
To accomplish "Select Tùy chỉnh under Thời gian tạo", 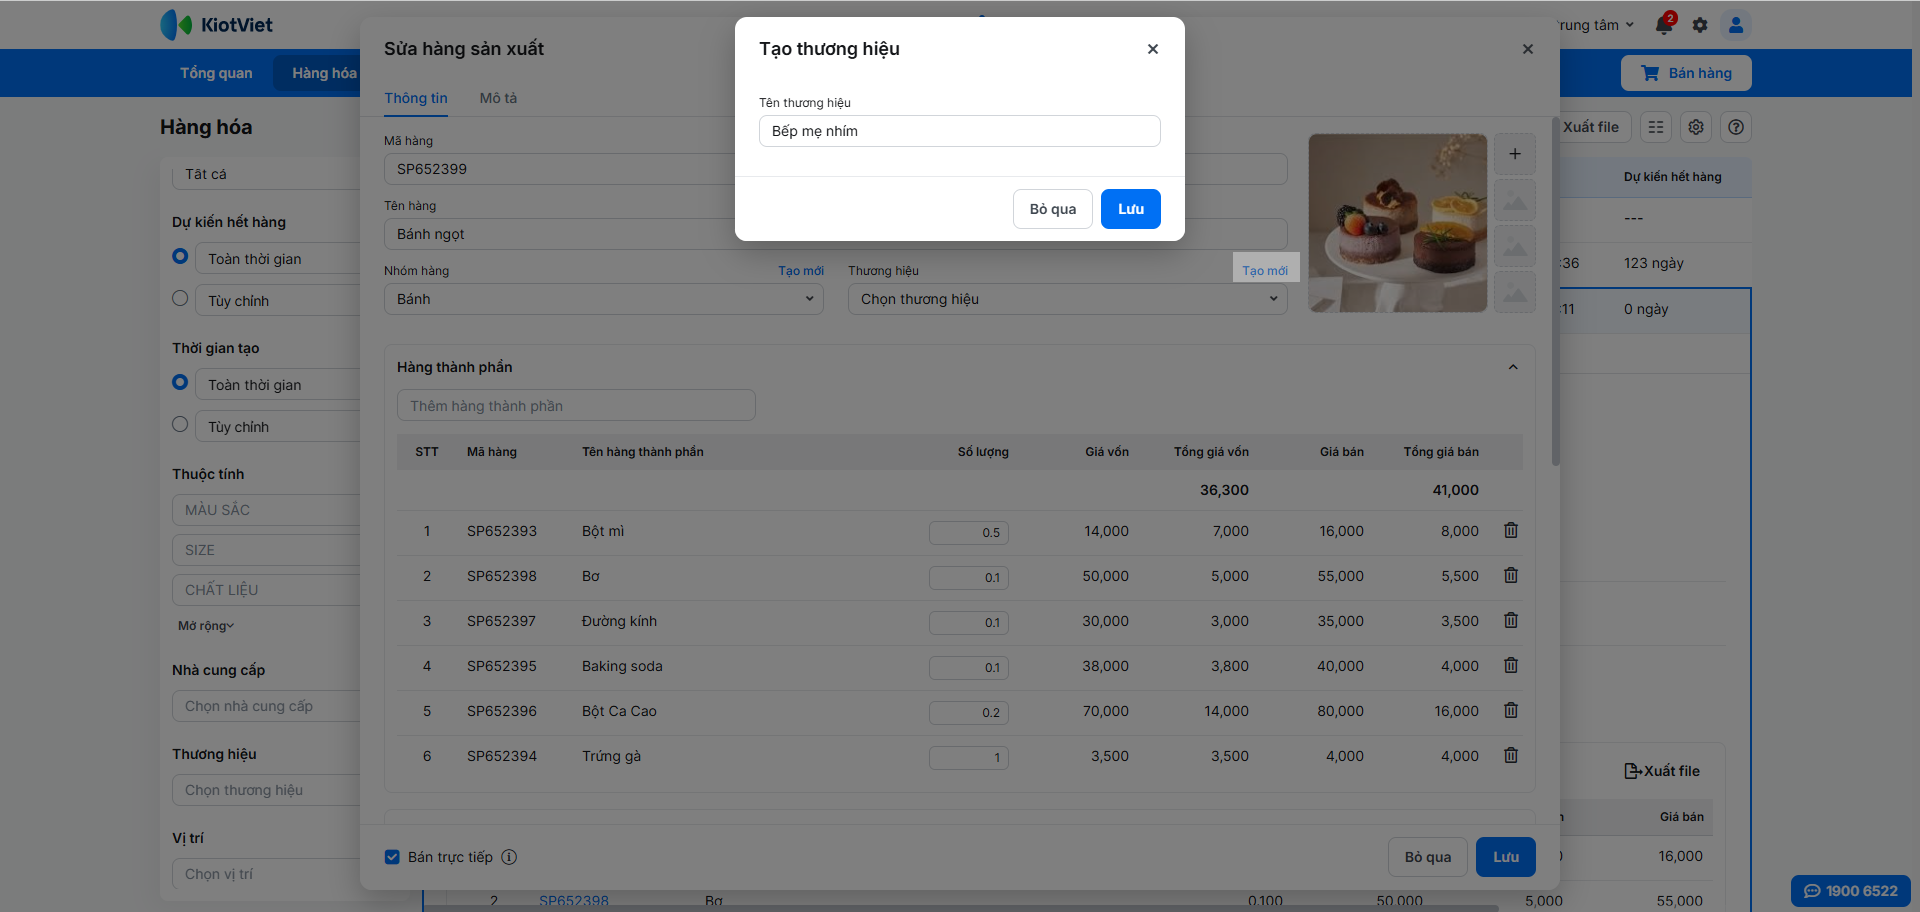I will (x=180, y=424).
